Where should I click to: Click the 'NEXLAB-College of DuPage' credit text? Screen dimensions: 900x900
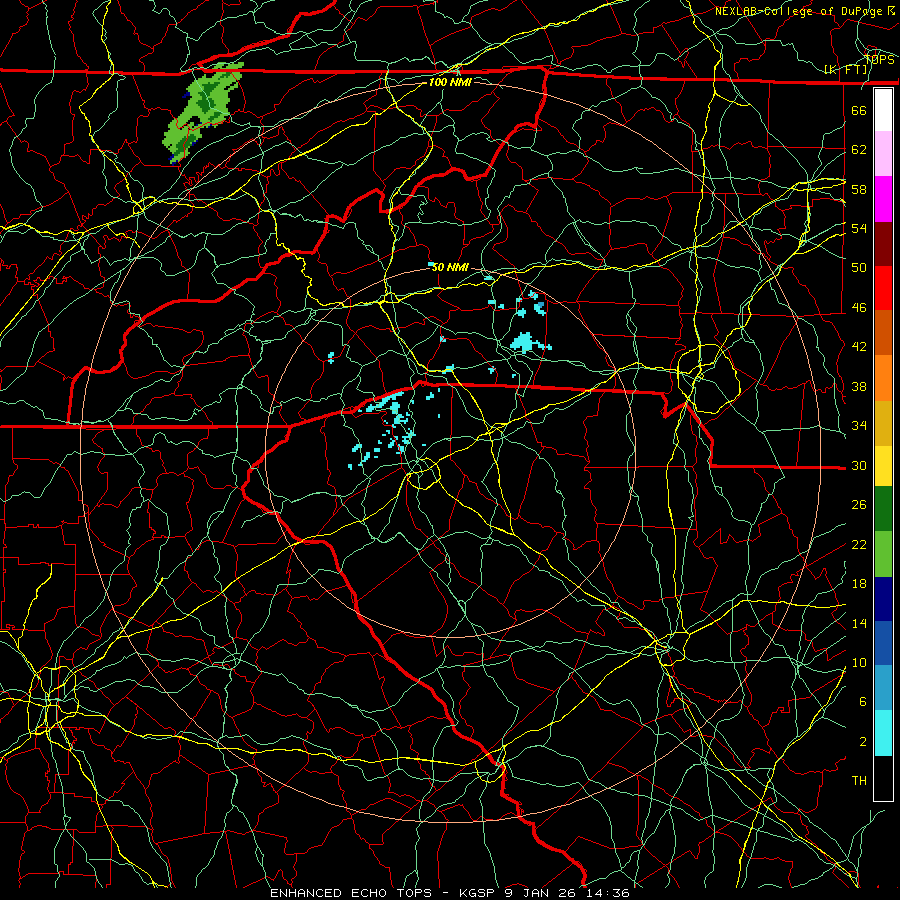coord(798,11)
